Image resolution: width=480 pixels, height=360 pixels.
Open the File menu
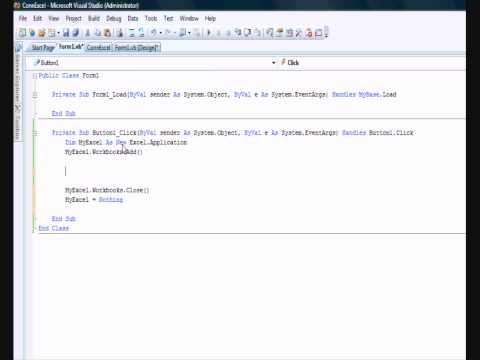23,19
